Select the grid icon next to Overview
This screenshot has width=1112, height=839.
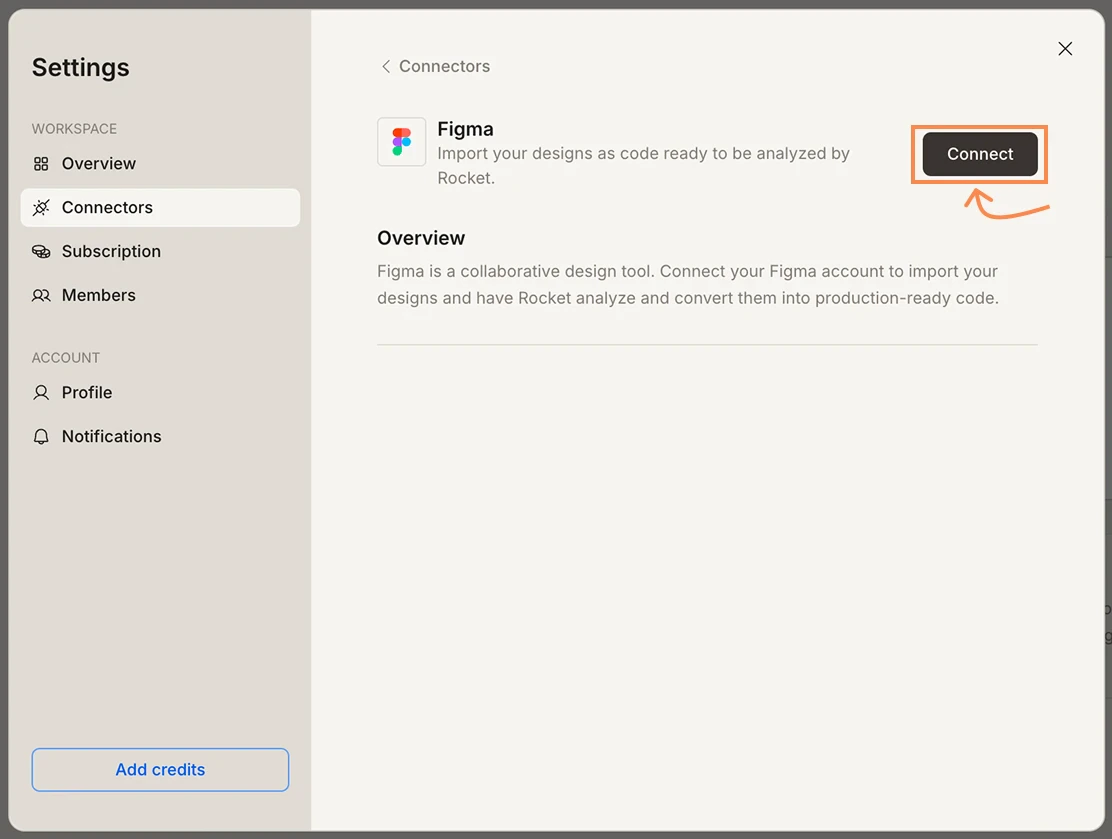41,163
